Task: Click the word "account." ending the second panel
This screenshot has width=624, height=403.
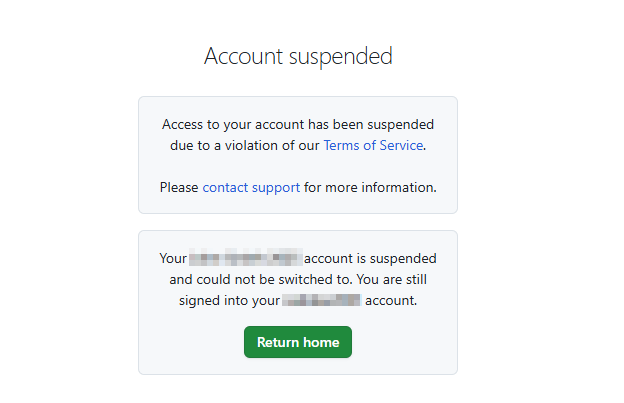Action: 391,299
